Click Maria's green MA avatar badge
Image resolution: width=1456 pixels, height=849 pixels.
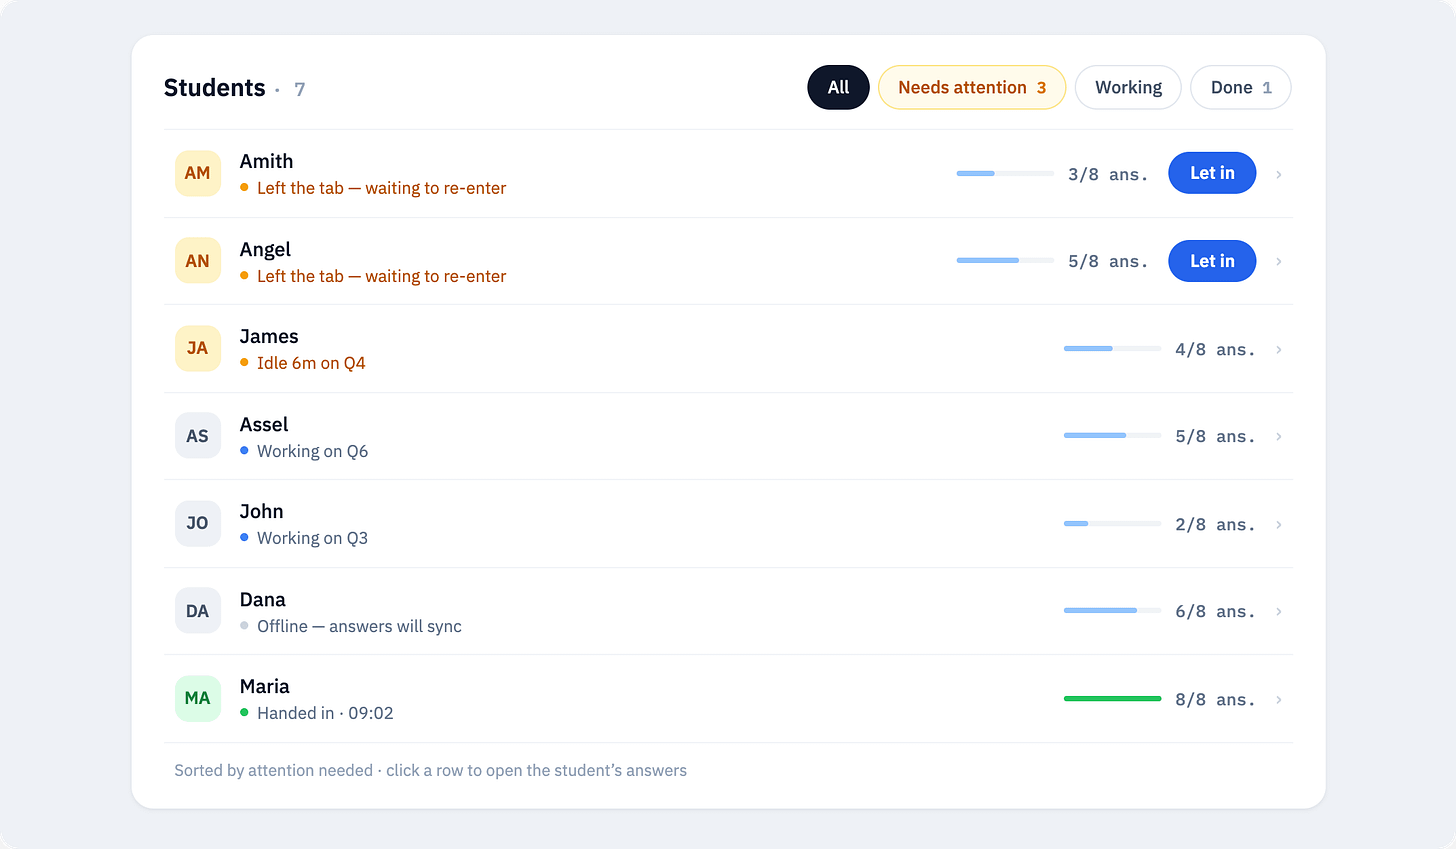[x=198, y=698]
